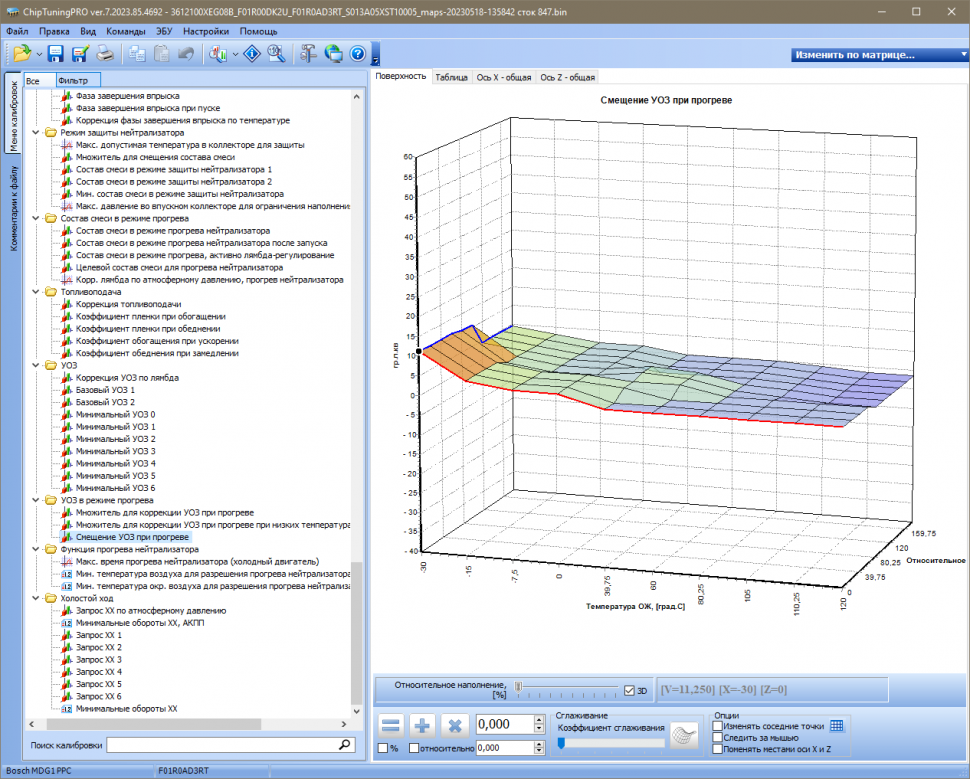The width and height of the screenshot is (970, 779).
Task: Check 'Поменять местами оси X и Z'
Action: coord(717,749)
